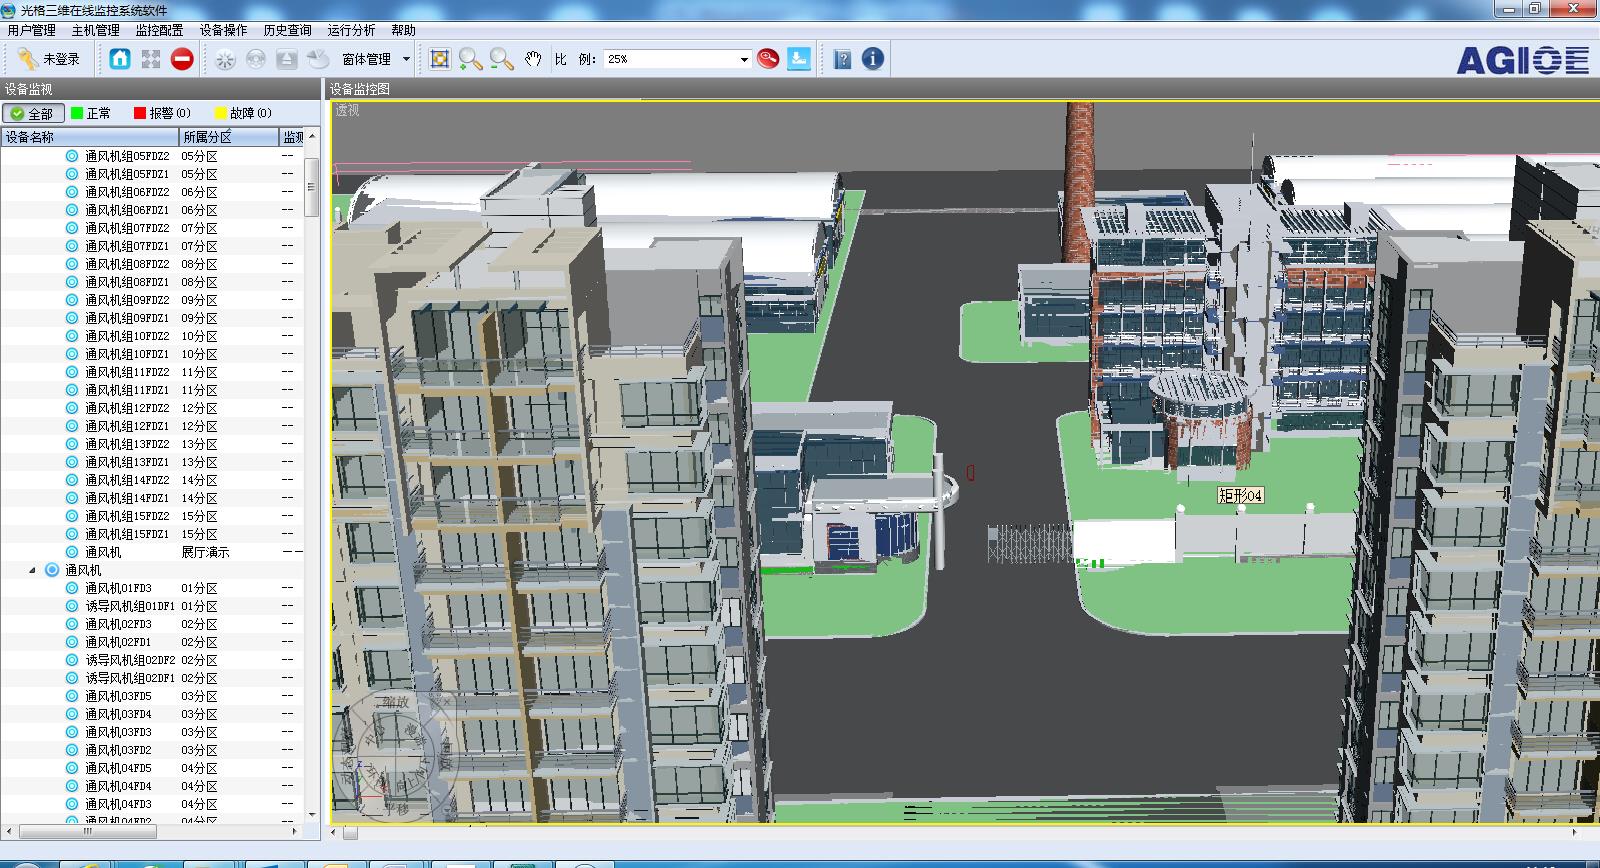Screen dimensions: 1600x868
Task: Collapse the 通风机 tree group
Action: (x=32, y=570)
